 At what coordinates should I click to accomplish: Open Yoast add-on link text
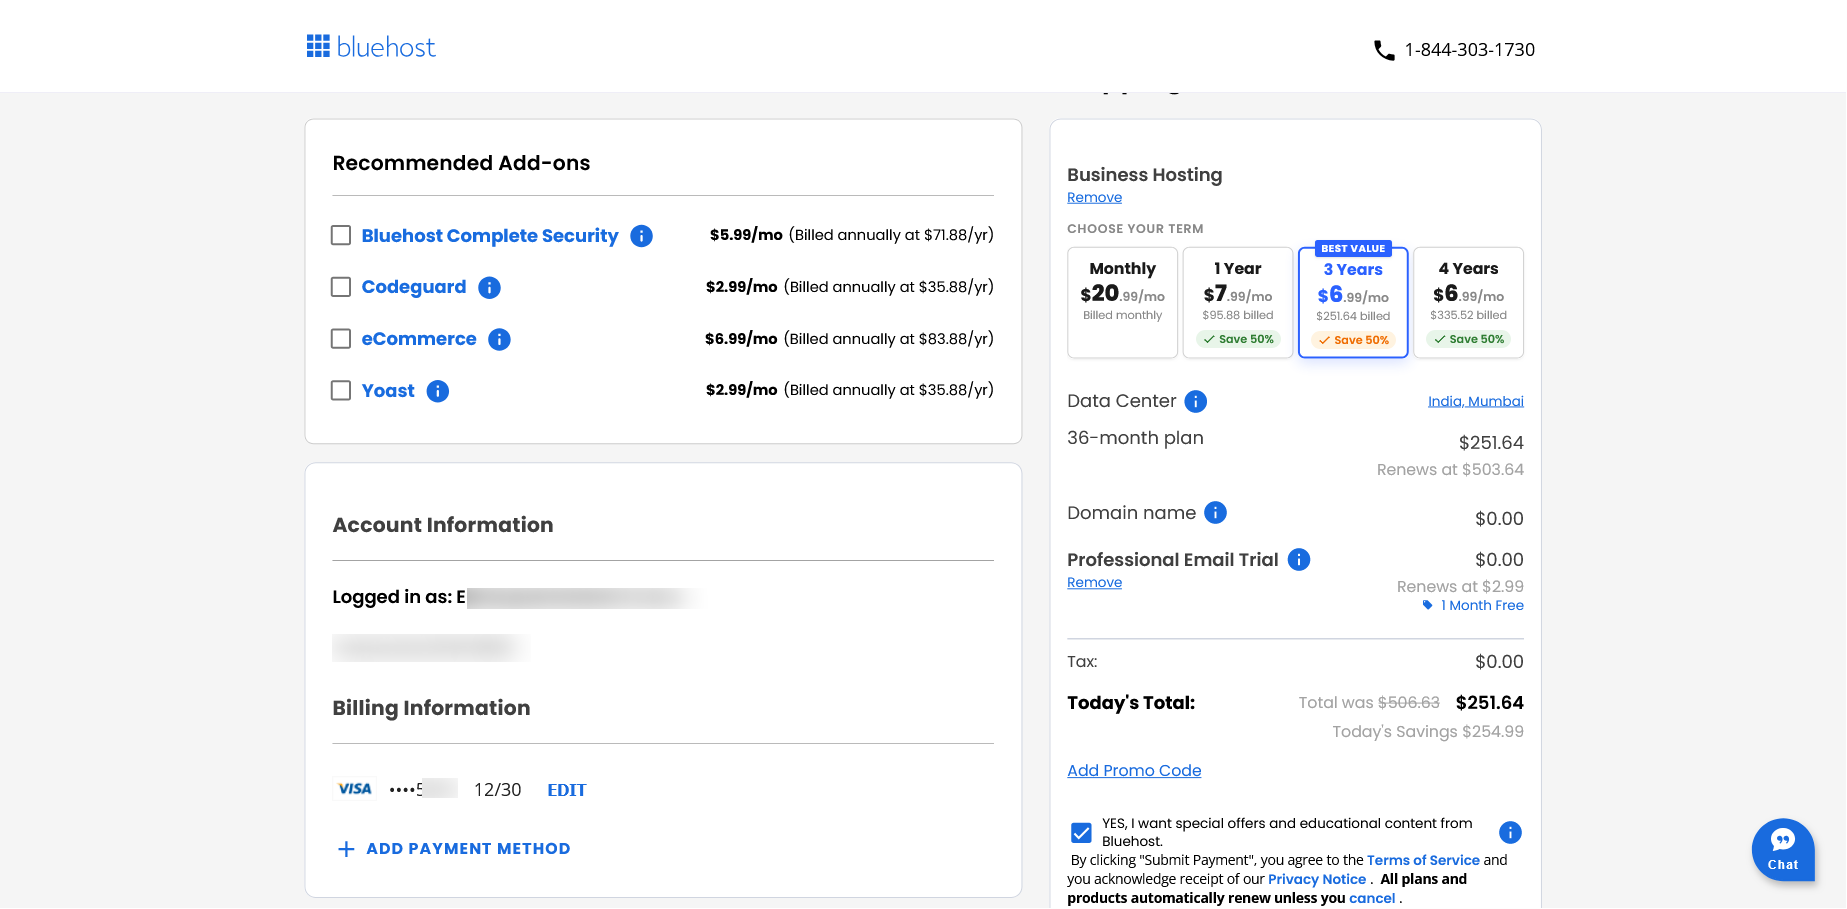point(388,391)
